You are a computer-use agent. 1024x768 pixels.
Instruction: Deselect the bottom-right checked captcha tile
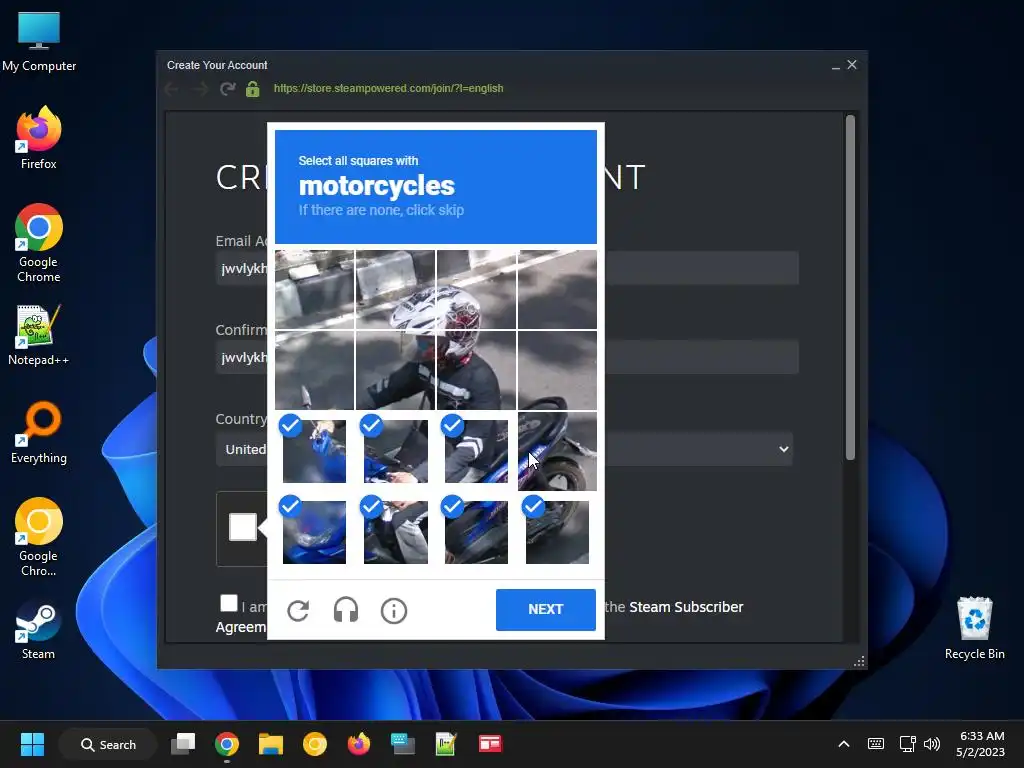(557, 532)
